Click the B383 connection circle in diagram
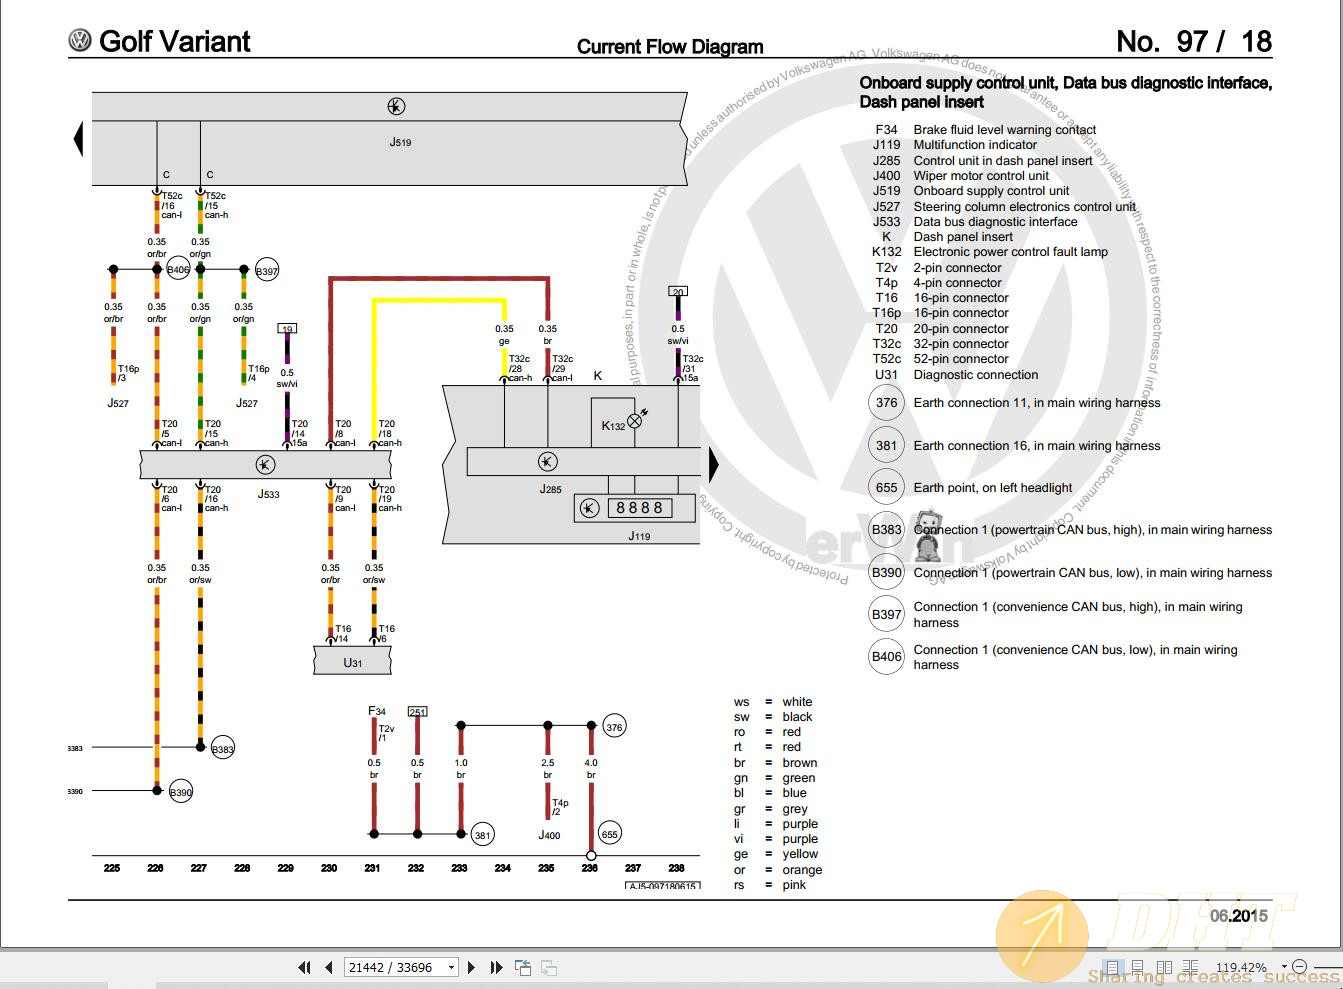 click(x=223, y=749)
